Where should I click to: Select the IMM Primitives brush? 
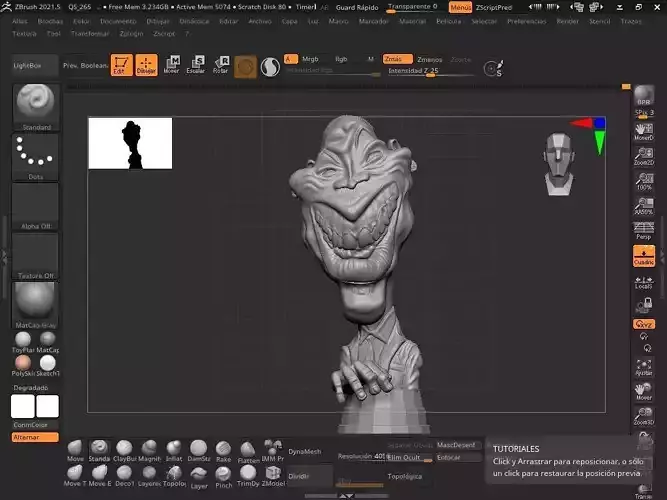point(273,451)
